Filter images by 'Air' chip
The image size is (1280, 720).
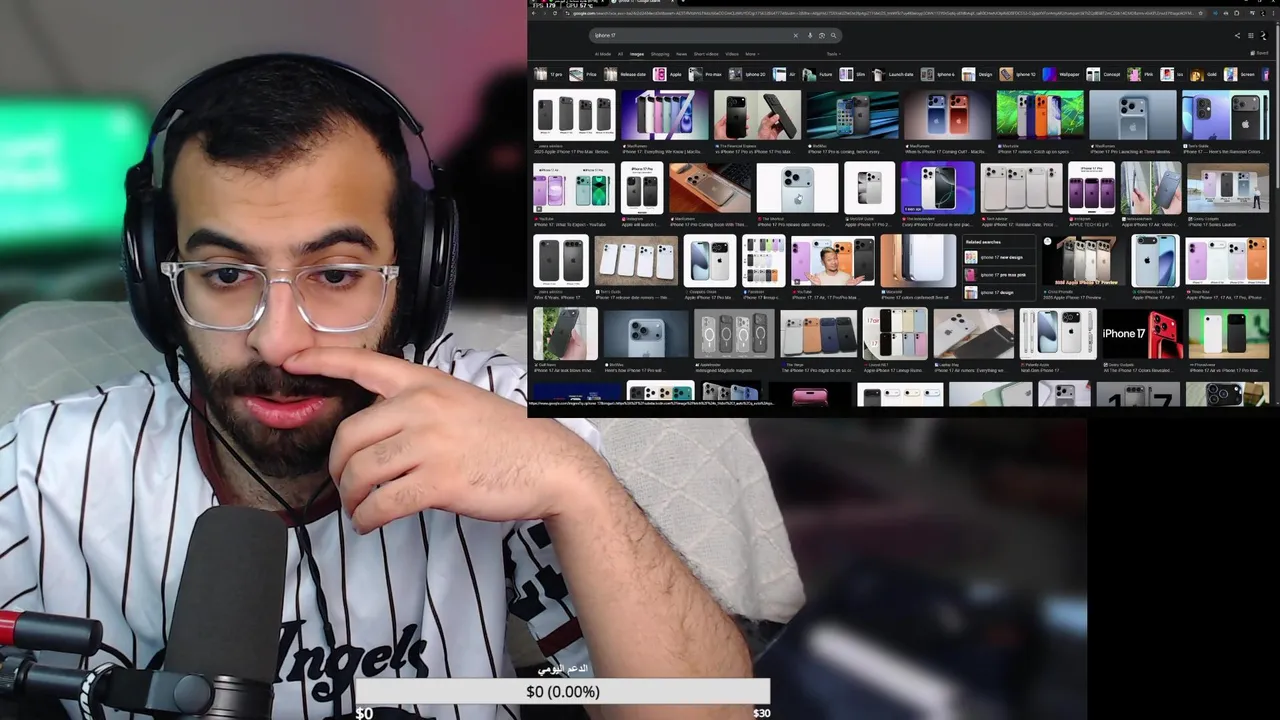pos(784,74)
